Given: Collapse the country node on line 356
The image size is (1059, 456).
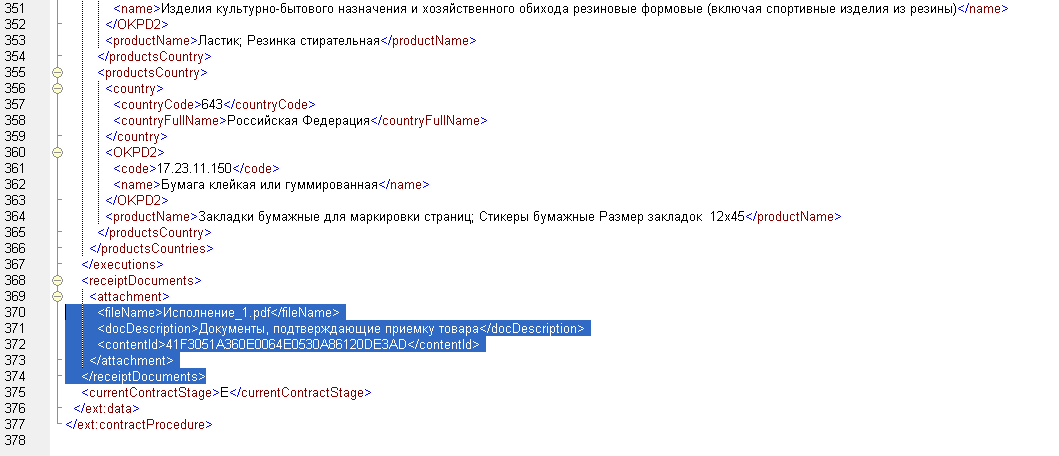Looking at the screenshot, I should (57, 88).
